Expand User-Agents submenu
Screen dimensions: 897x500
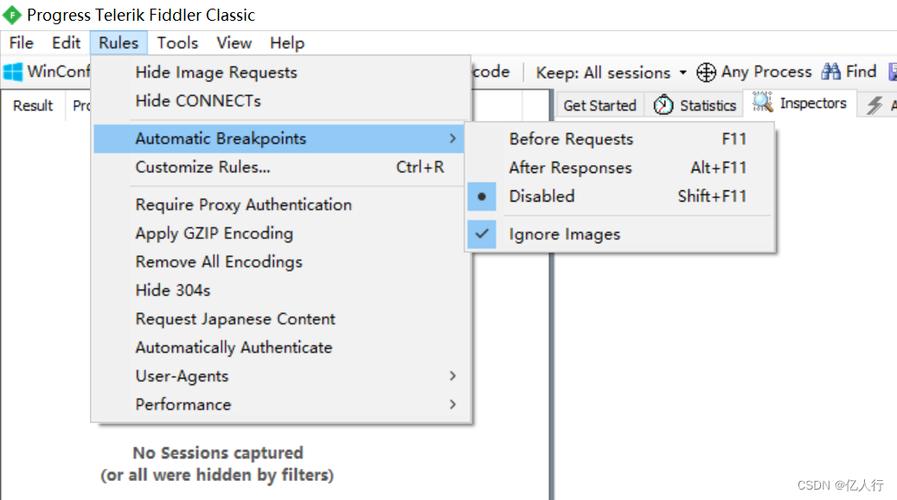tap(281, 376)
